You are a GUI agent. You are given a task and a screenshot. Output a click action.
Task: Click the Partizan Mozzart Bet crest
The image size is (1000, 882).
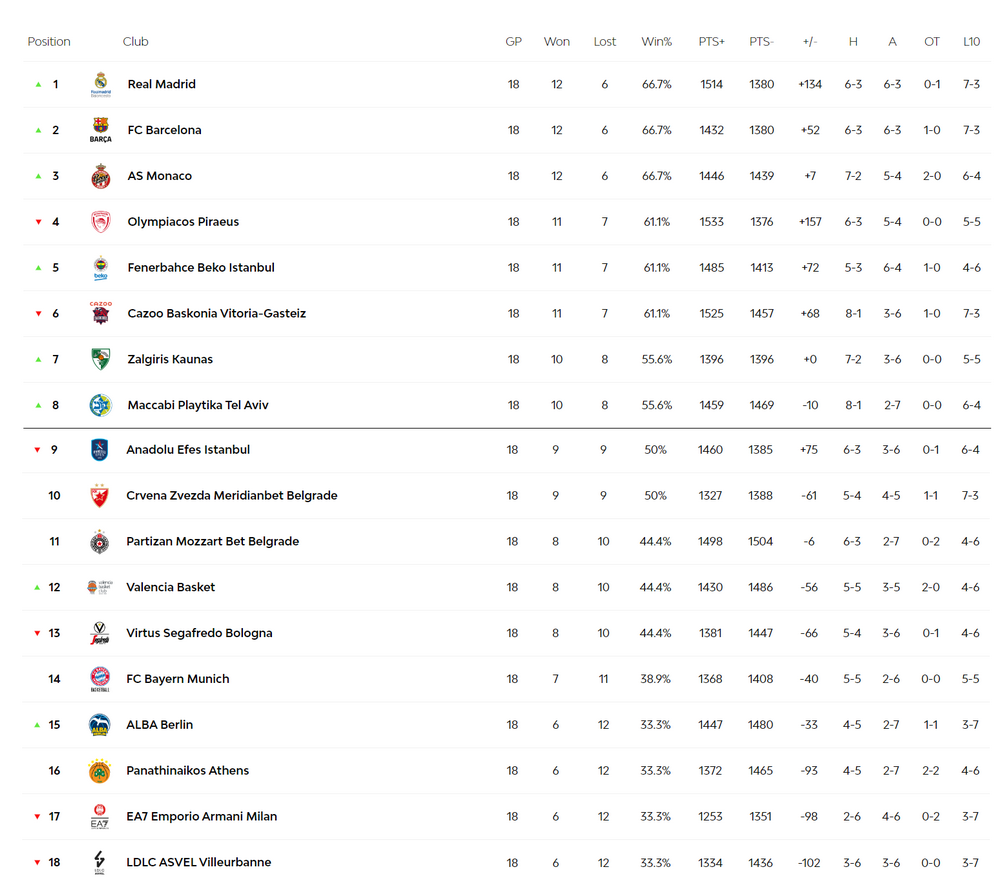pos(99,541)
